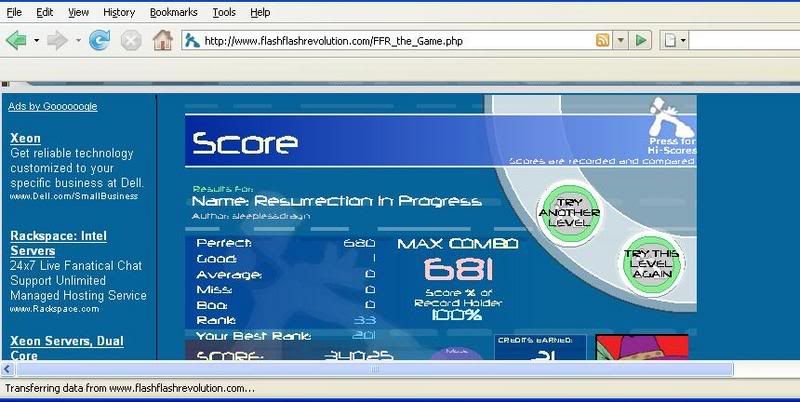Click www.Dell.com/SmallBusiness ad URL
This screenshot has height=402, width=800.
73,196
